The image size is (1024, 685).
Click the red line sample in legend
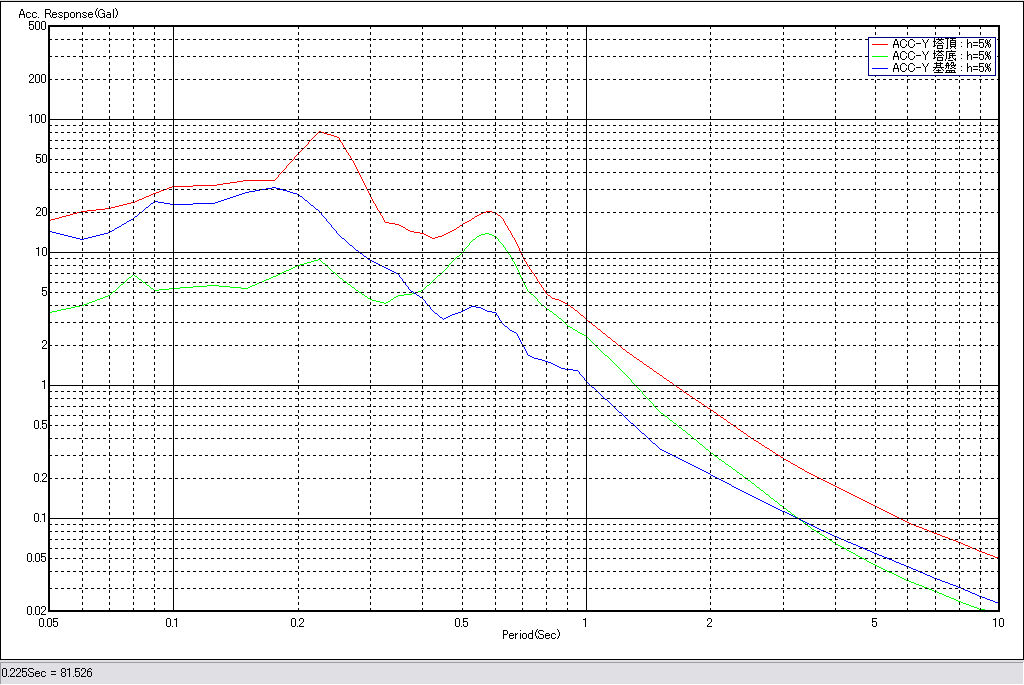pos(880,44)
